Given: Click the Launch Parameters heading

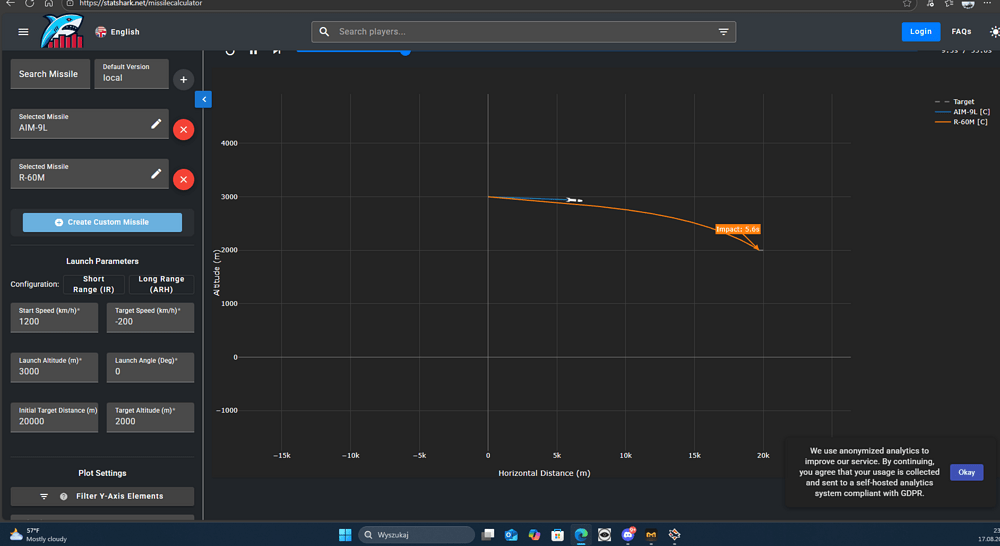Looking at the screenshot, I should point(102,261).
